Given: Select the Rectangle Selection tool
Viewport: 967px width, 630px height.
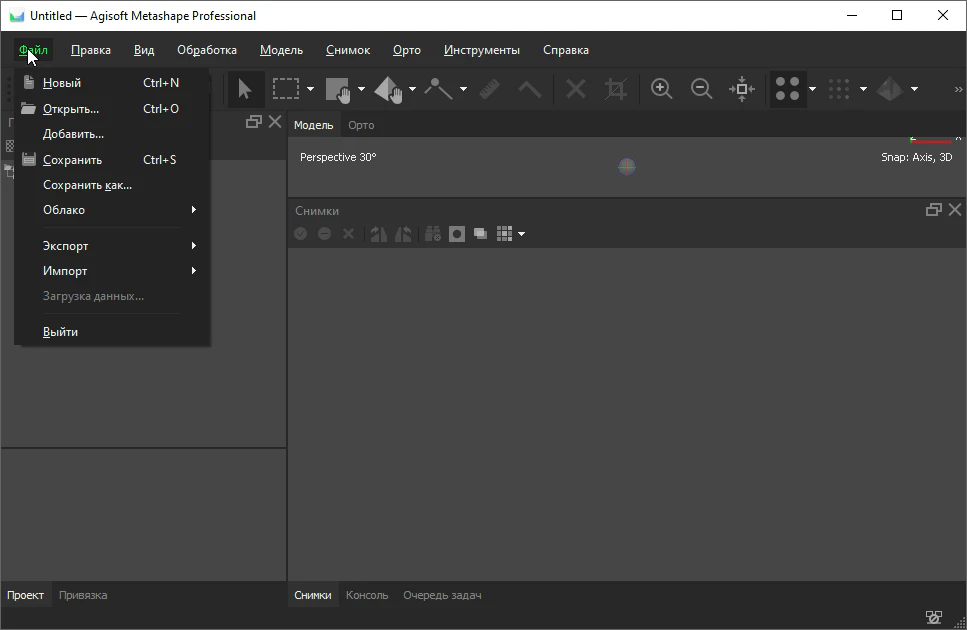Looking at the screenshot, I should tap(286, 89).
